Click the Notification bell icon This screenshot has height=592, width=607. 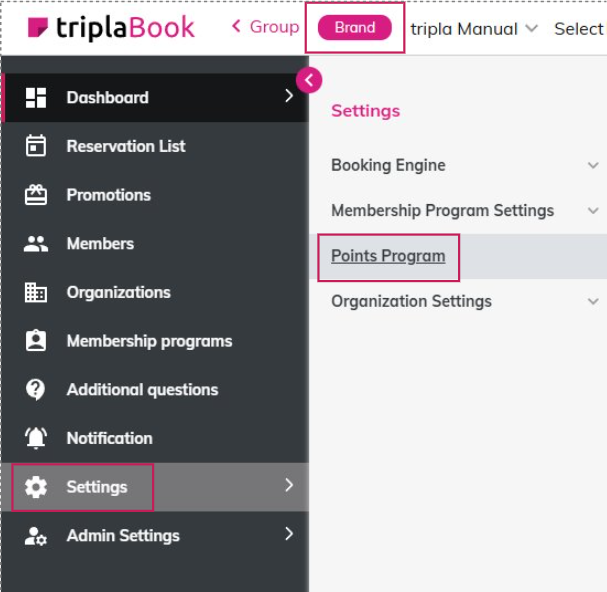[x=36, y=438]
